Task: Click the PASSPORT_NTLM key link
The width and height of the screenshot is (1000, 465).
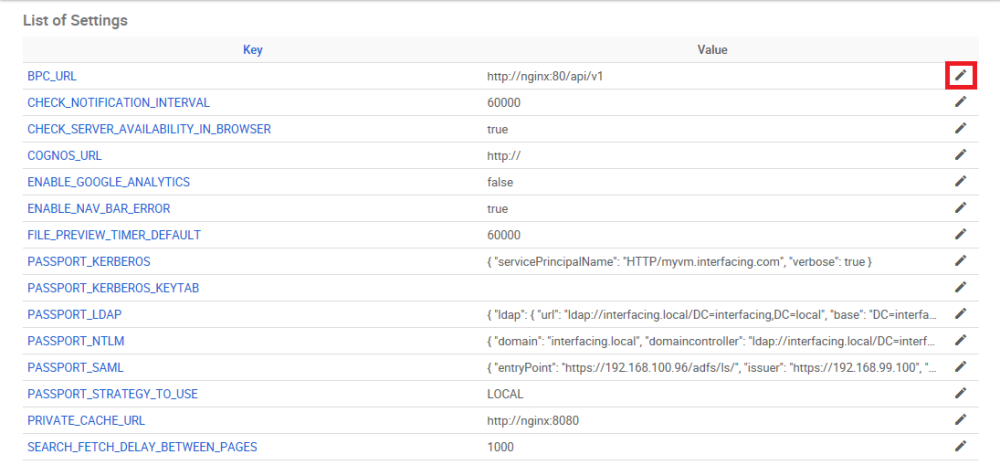Action: coord(76,341)
